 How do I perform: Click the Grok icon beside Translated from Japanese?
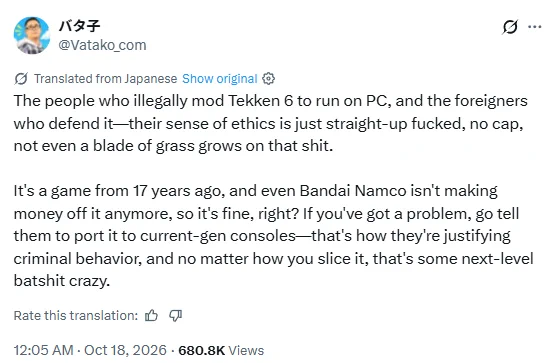pyautogui.click(x=21, y=79)
